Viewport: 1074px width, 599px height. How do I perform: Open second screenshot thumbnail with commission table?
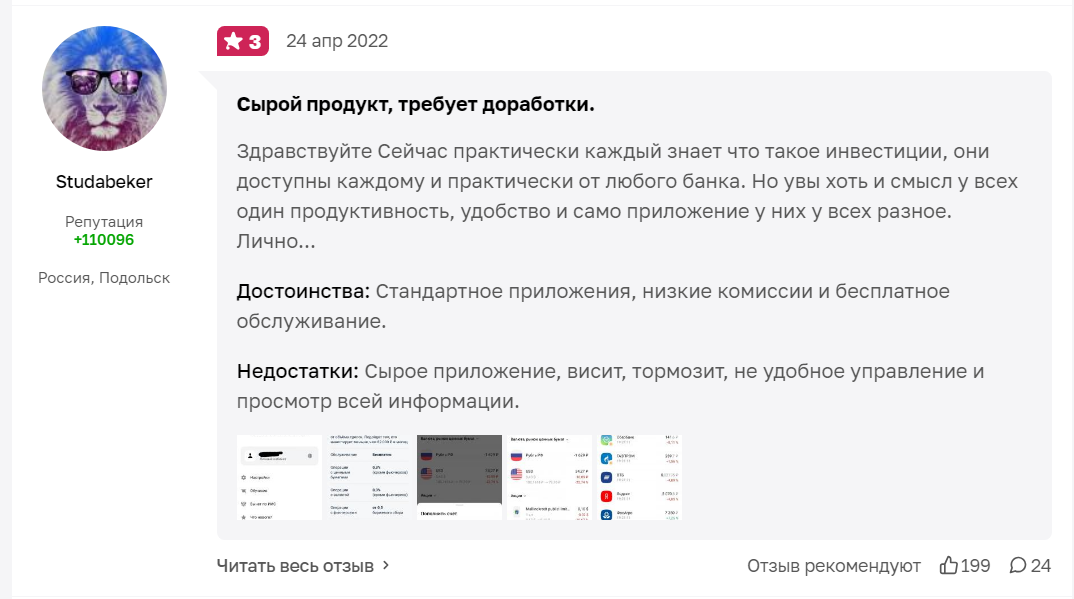point(369,477)
